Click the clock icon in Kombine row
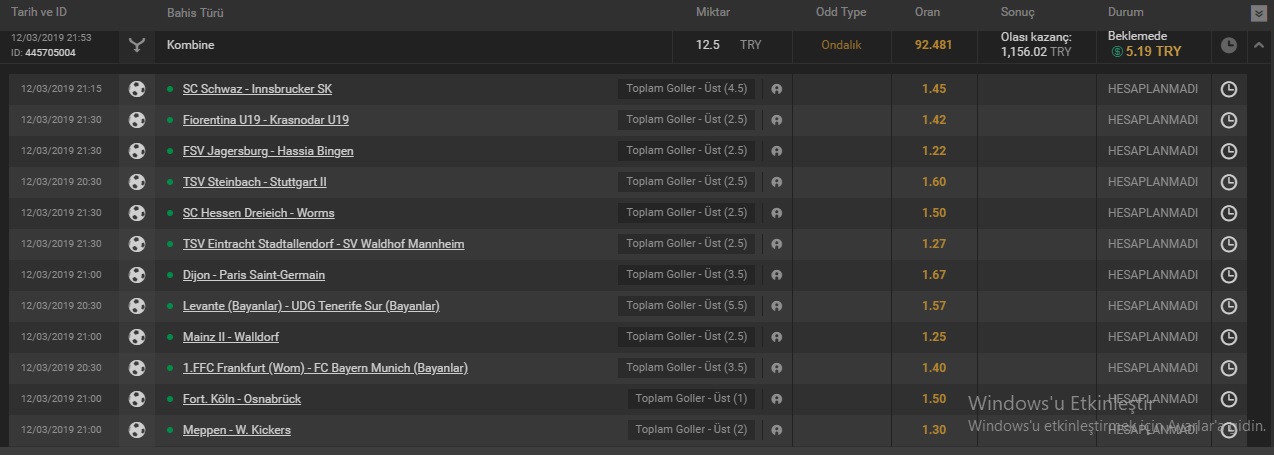Viewport: 1274px width, 460px height. [1229, 45]
